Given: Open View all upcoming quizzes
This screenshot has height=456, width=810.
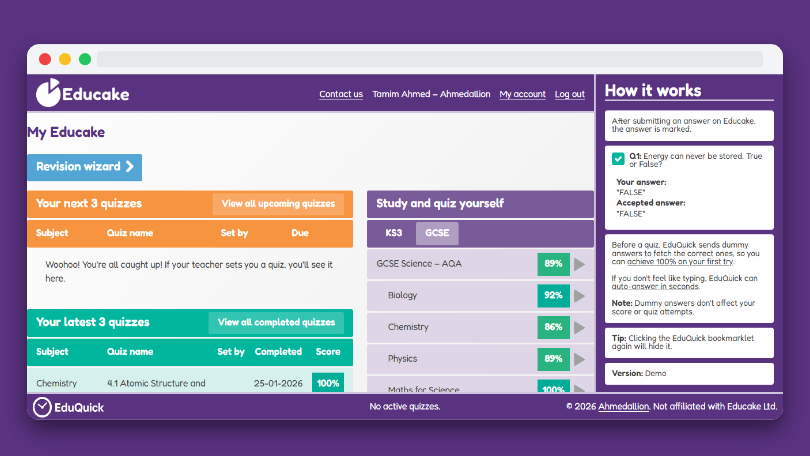Looking at the screenshot, I should coord(278,204).
